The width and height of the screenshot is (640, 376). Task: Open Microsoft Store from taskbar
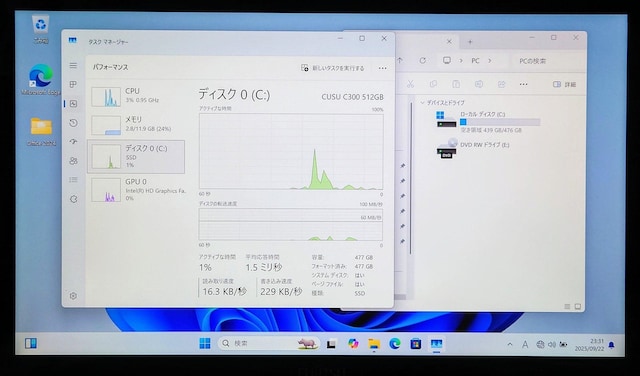coord(416,344)
